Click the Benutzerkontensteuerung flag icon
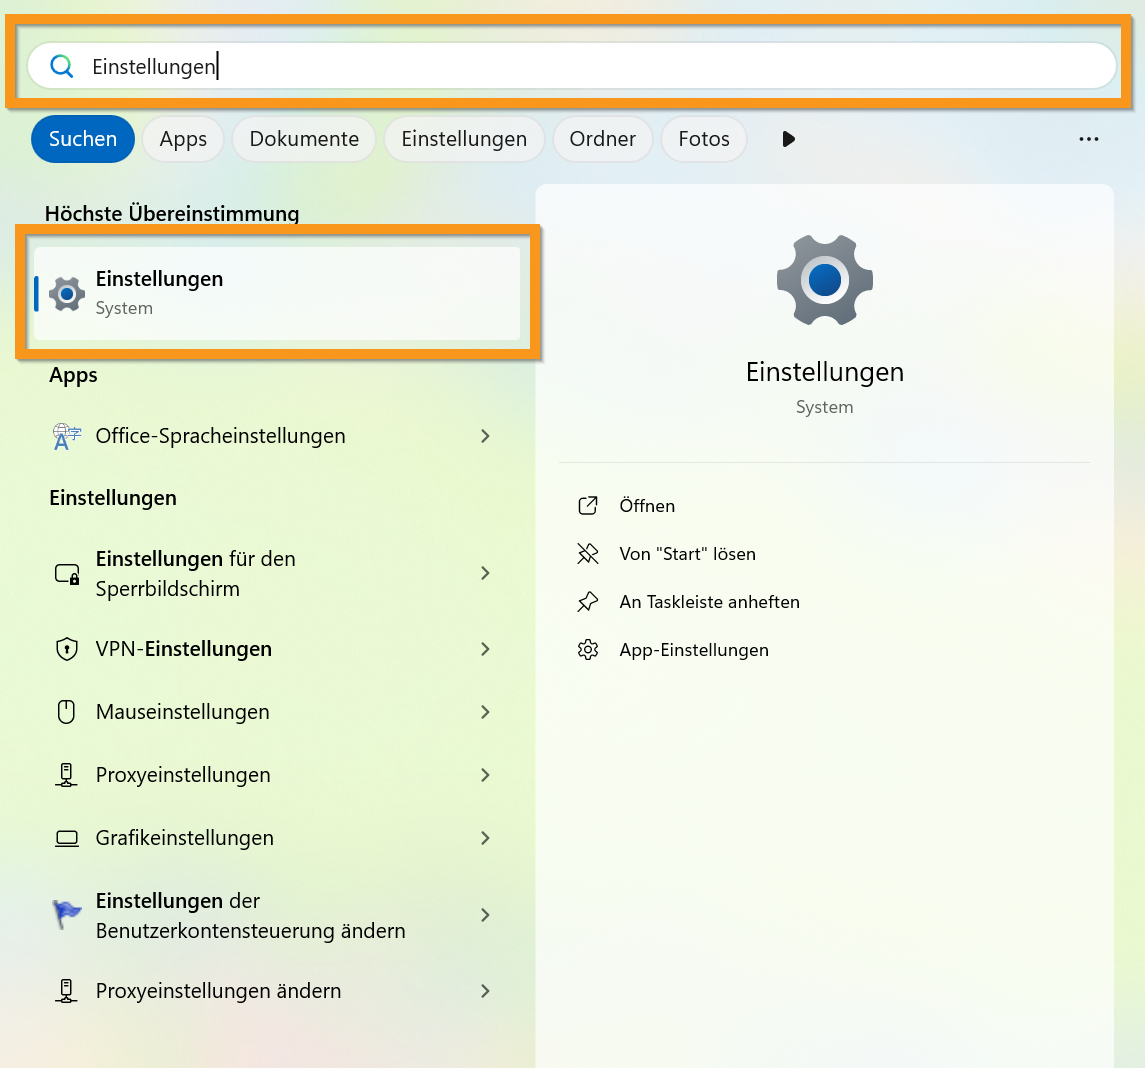 (x=66, y=915)
